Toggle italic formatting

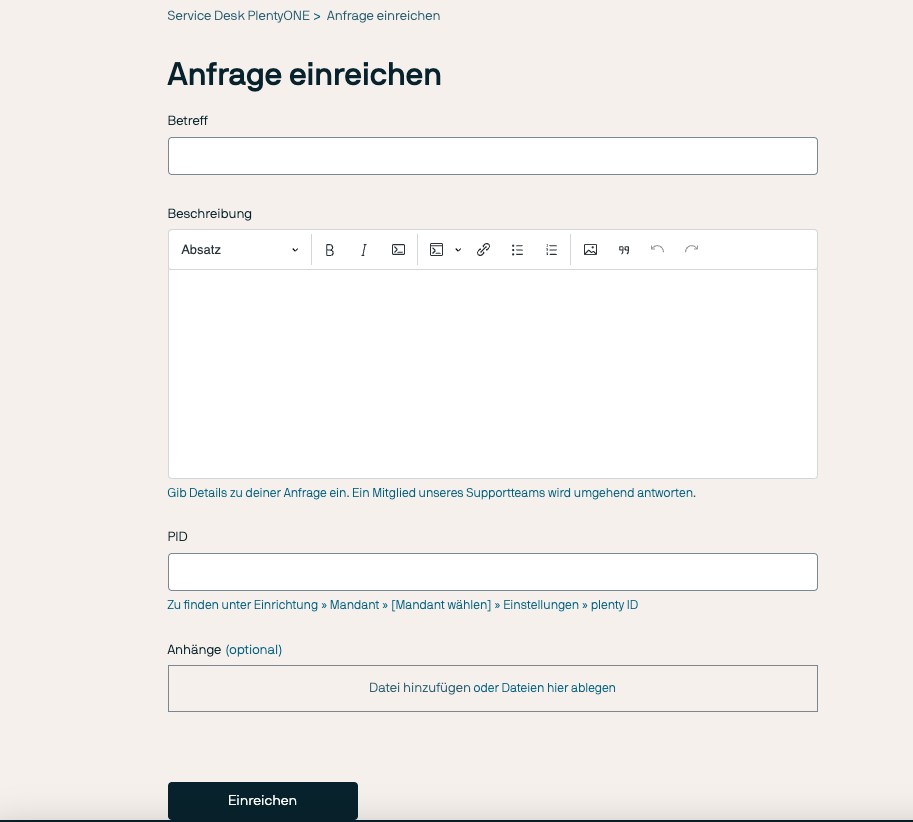[363, 249]
